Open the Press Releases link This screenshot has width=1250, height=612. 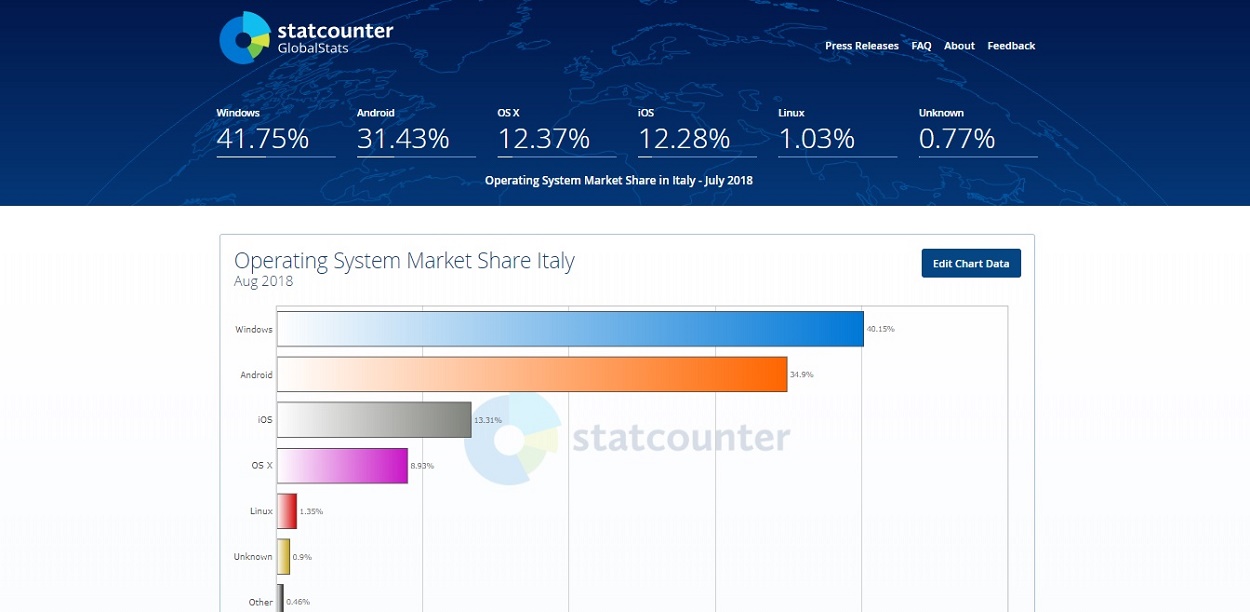pyautogui.click(x=862, y=46)
